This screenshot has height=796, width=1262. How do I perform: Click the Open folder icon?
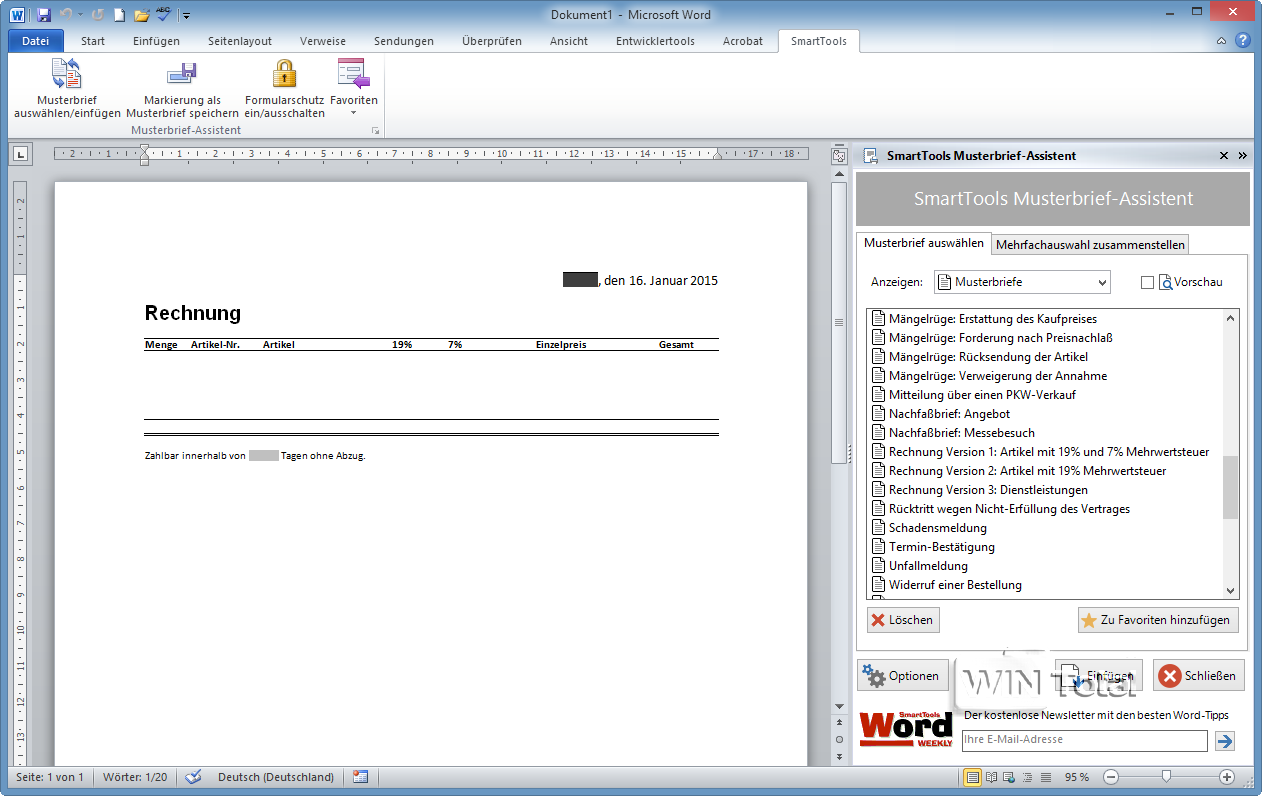pyautogui.click(x=141, y=15)
